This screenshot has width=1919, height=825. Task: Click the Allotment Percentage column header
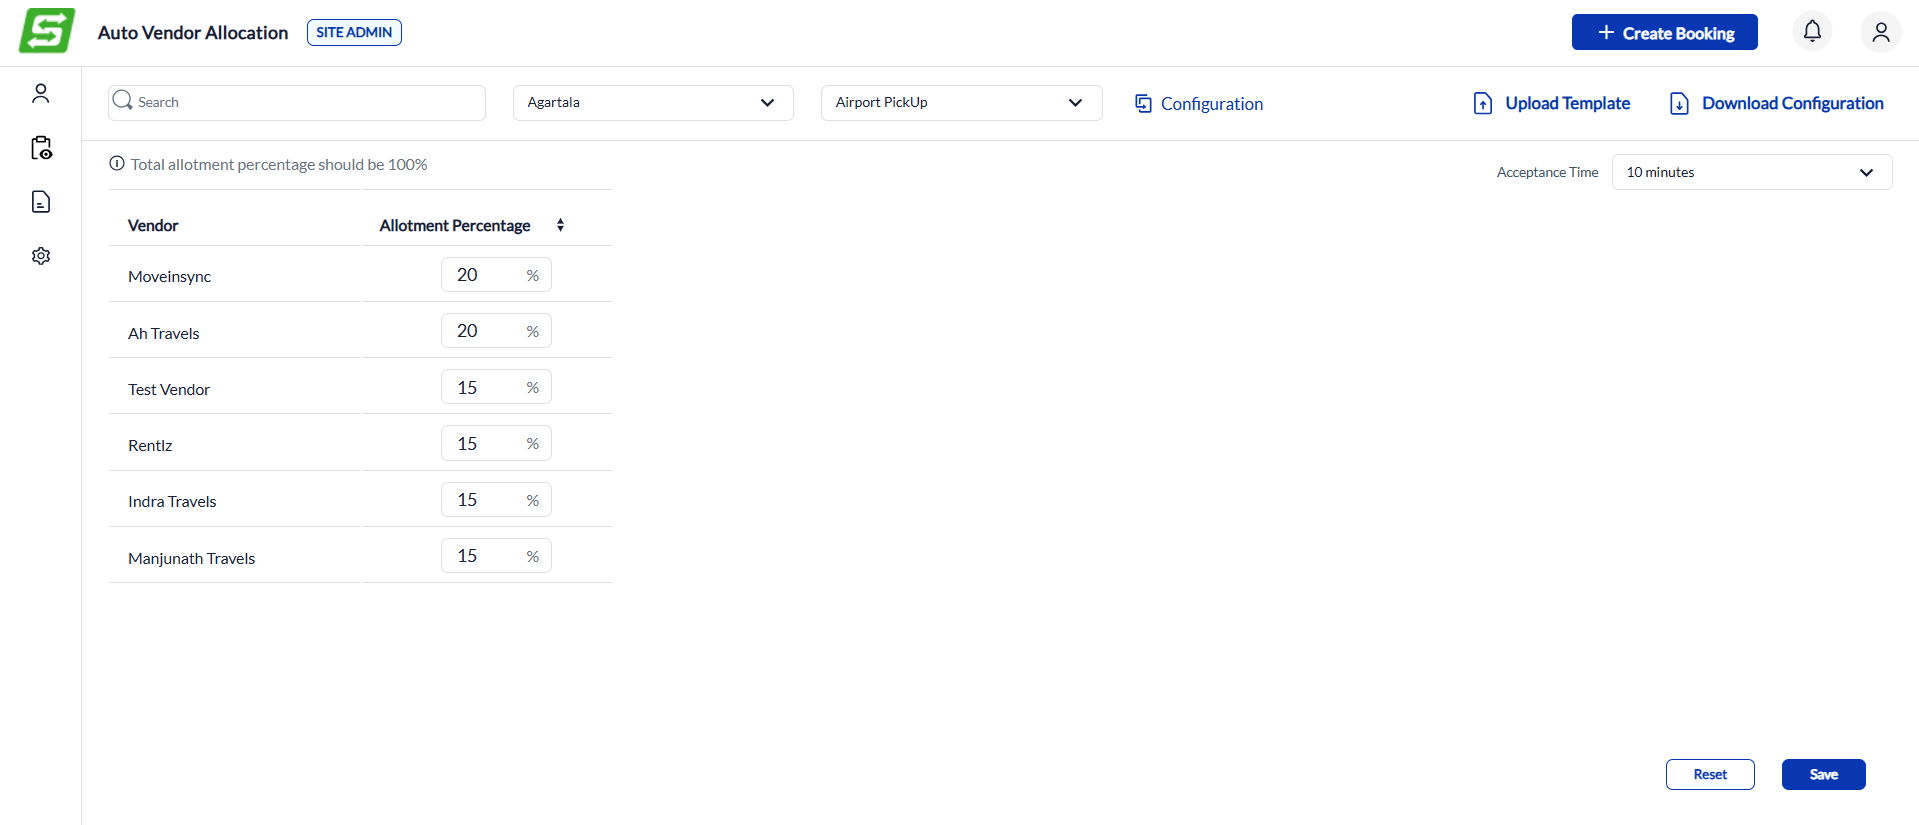(455, 225)
